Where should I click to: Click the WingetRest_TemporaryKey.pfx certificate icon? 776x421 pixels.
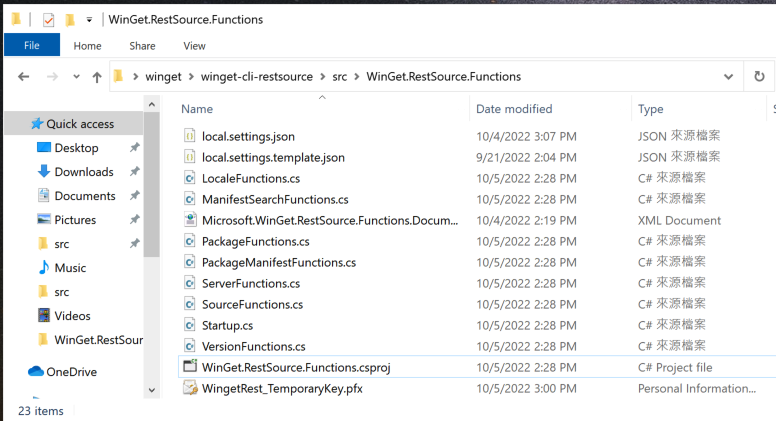coord(190,388)
